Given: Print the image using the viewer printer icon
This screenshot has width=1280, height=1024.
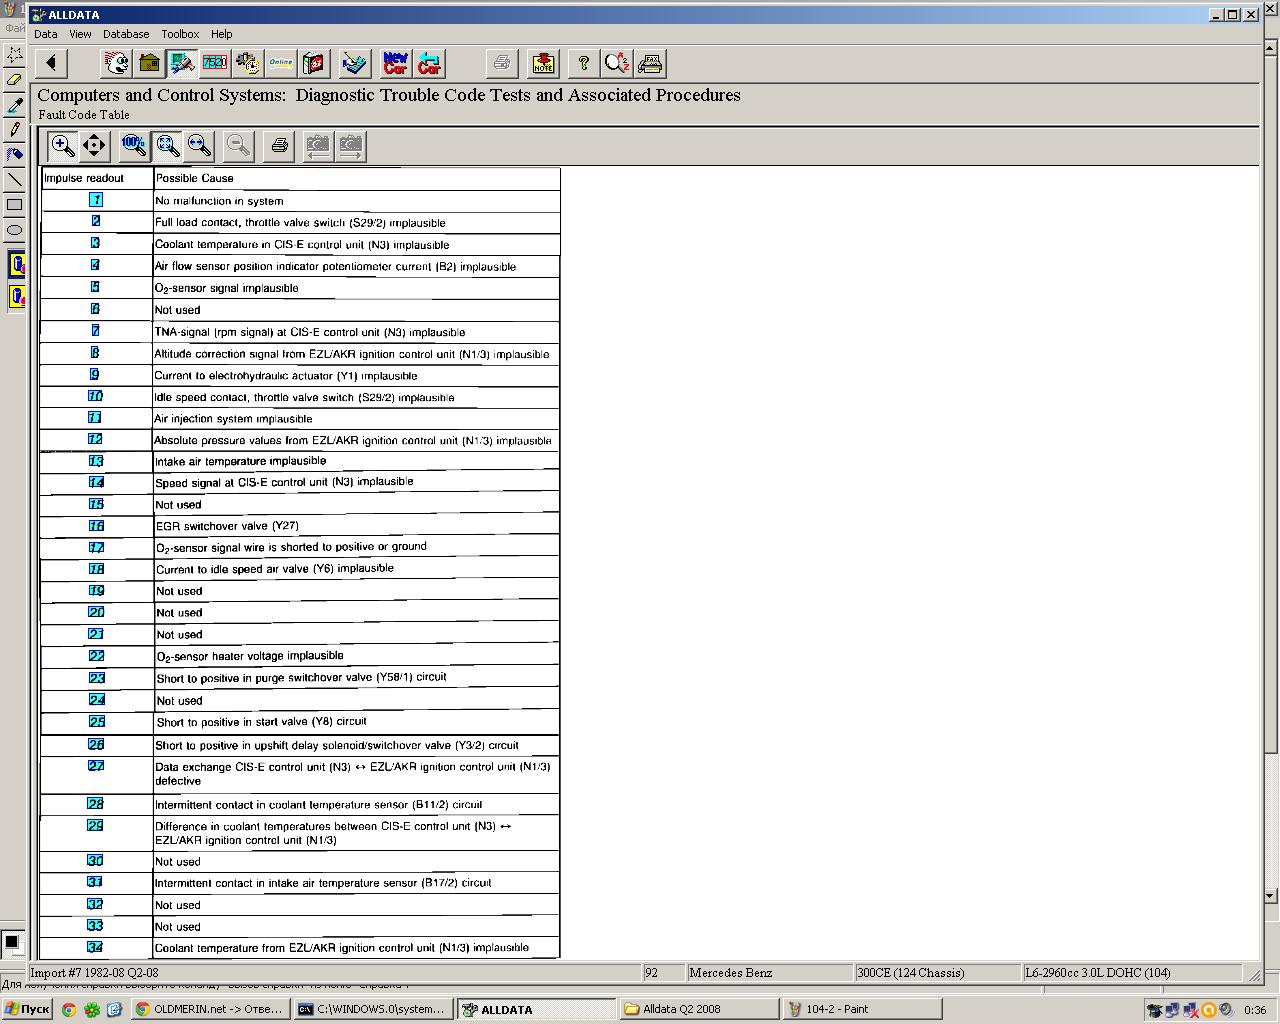Looking at the screenshot, I should (279, 146).
